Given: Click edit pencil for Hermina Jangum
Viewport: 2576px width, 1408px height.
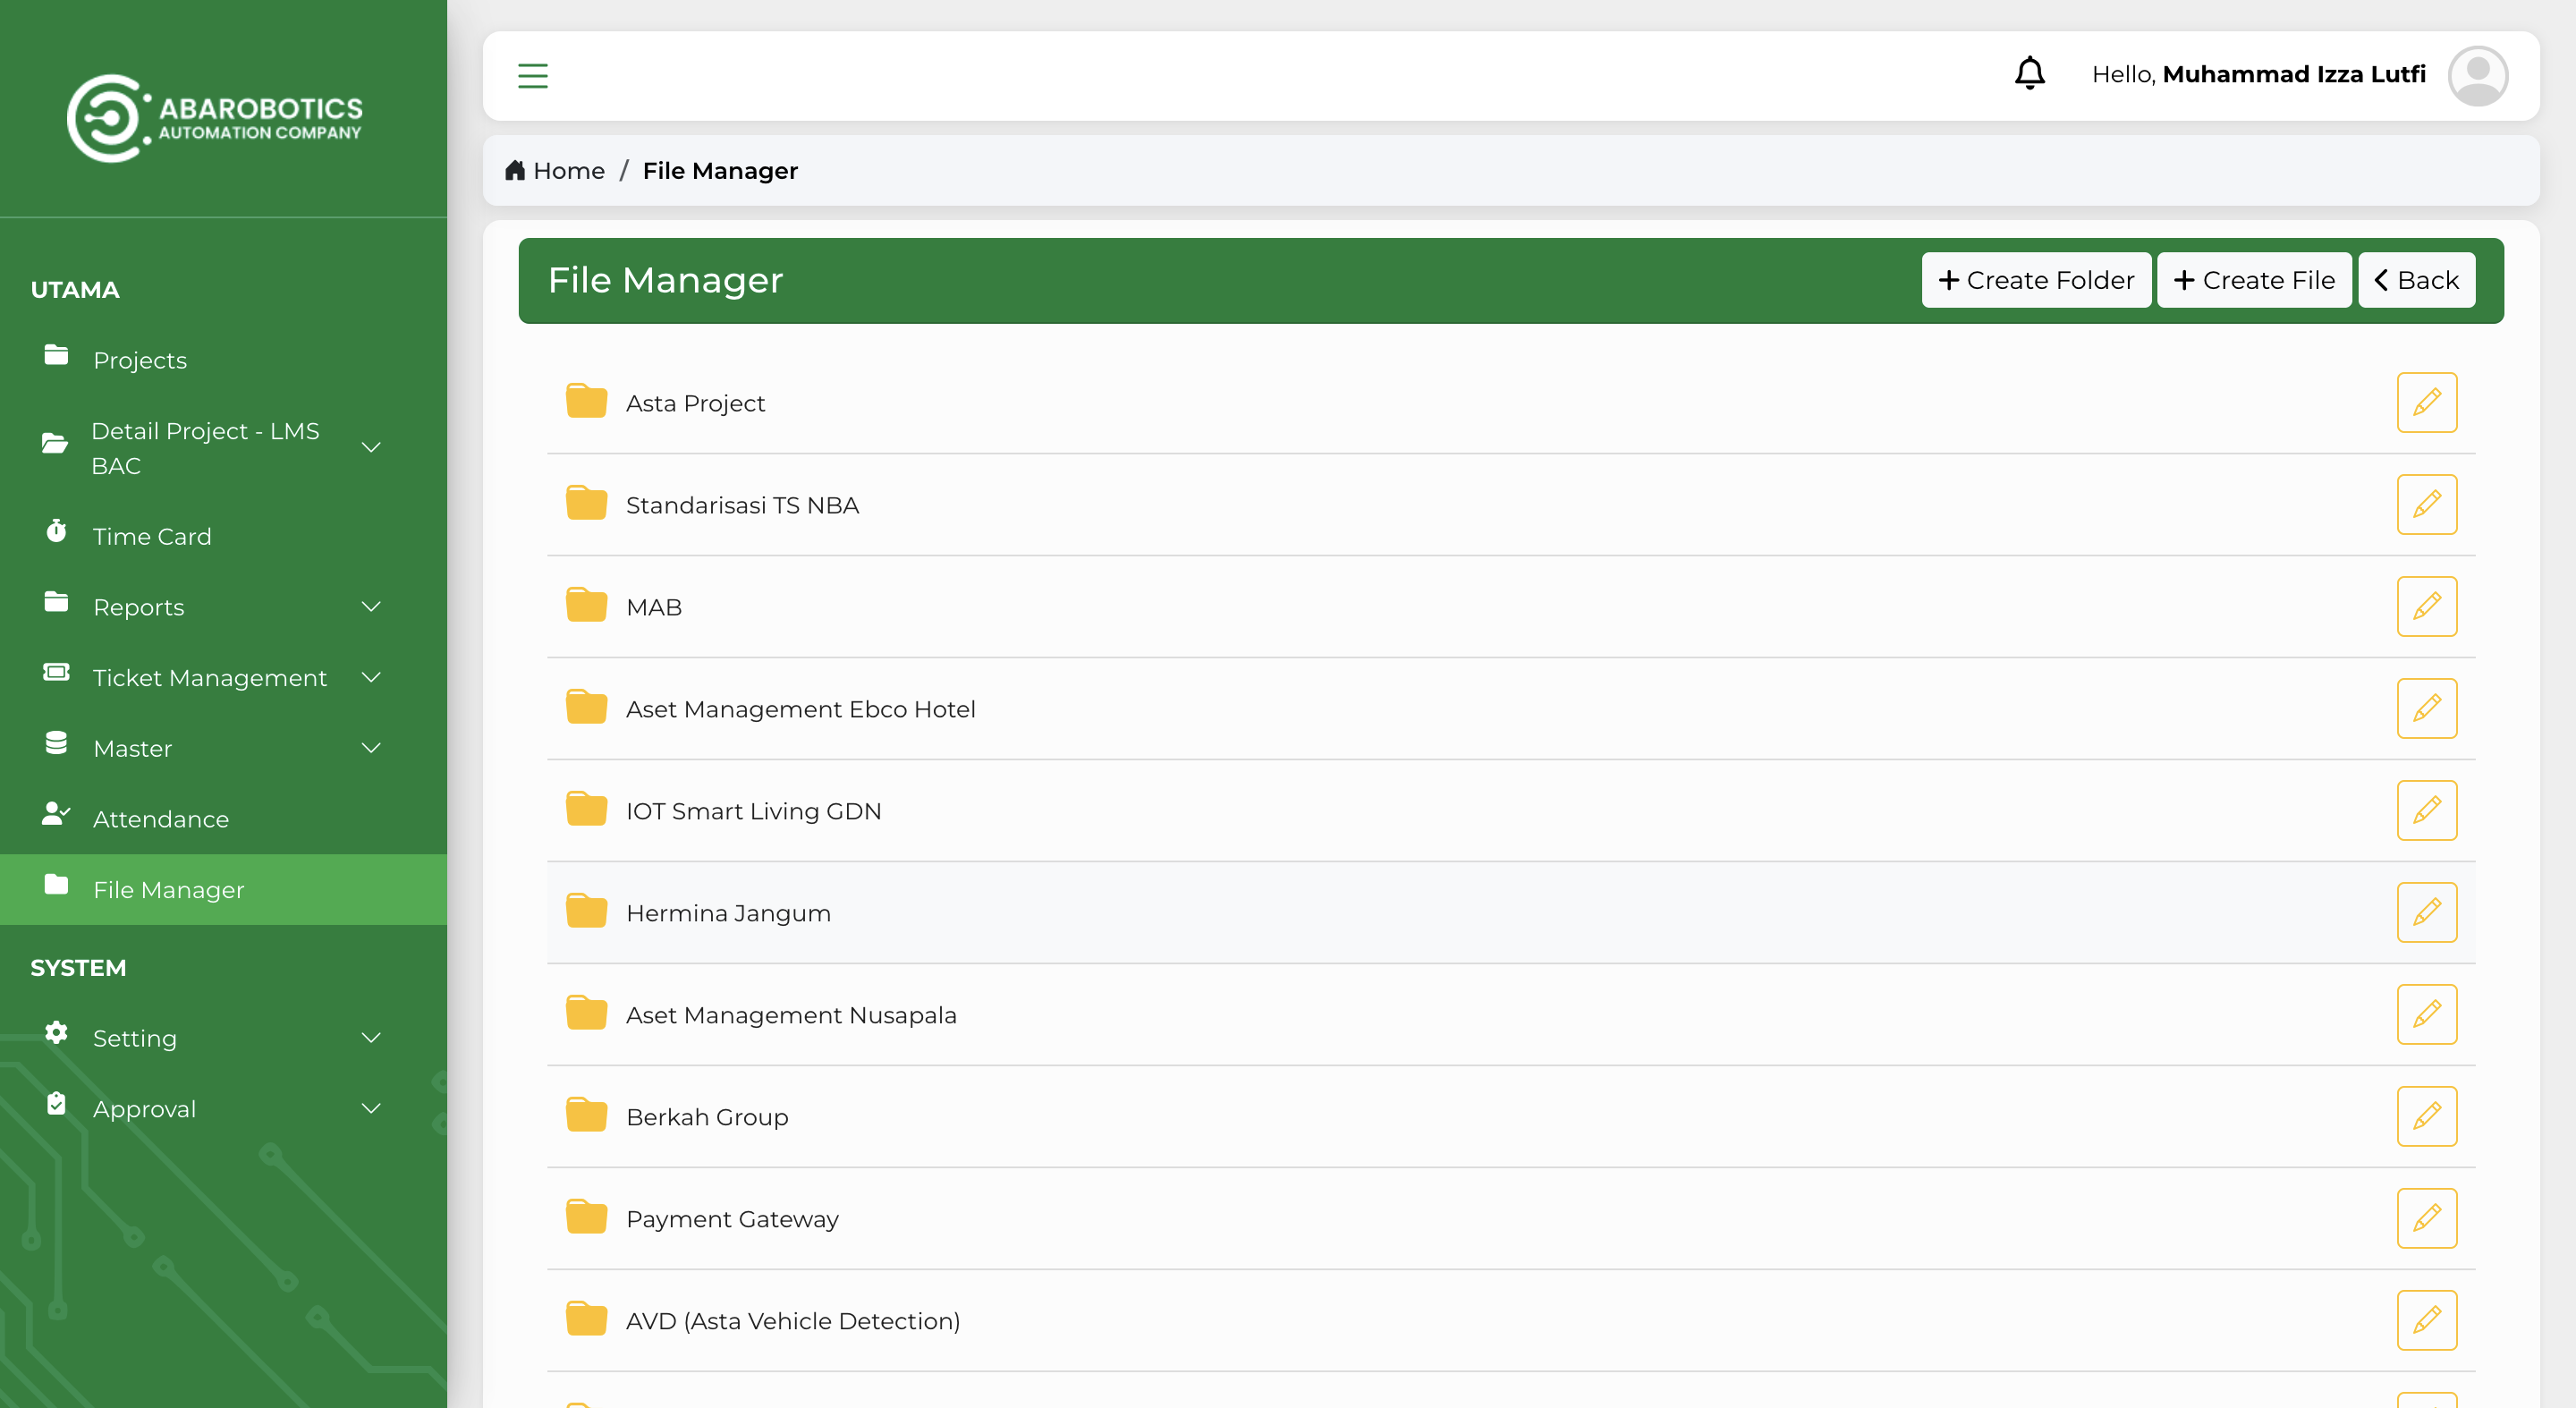Looking at the screenshot, I should (x=2426, y=913).
